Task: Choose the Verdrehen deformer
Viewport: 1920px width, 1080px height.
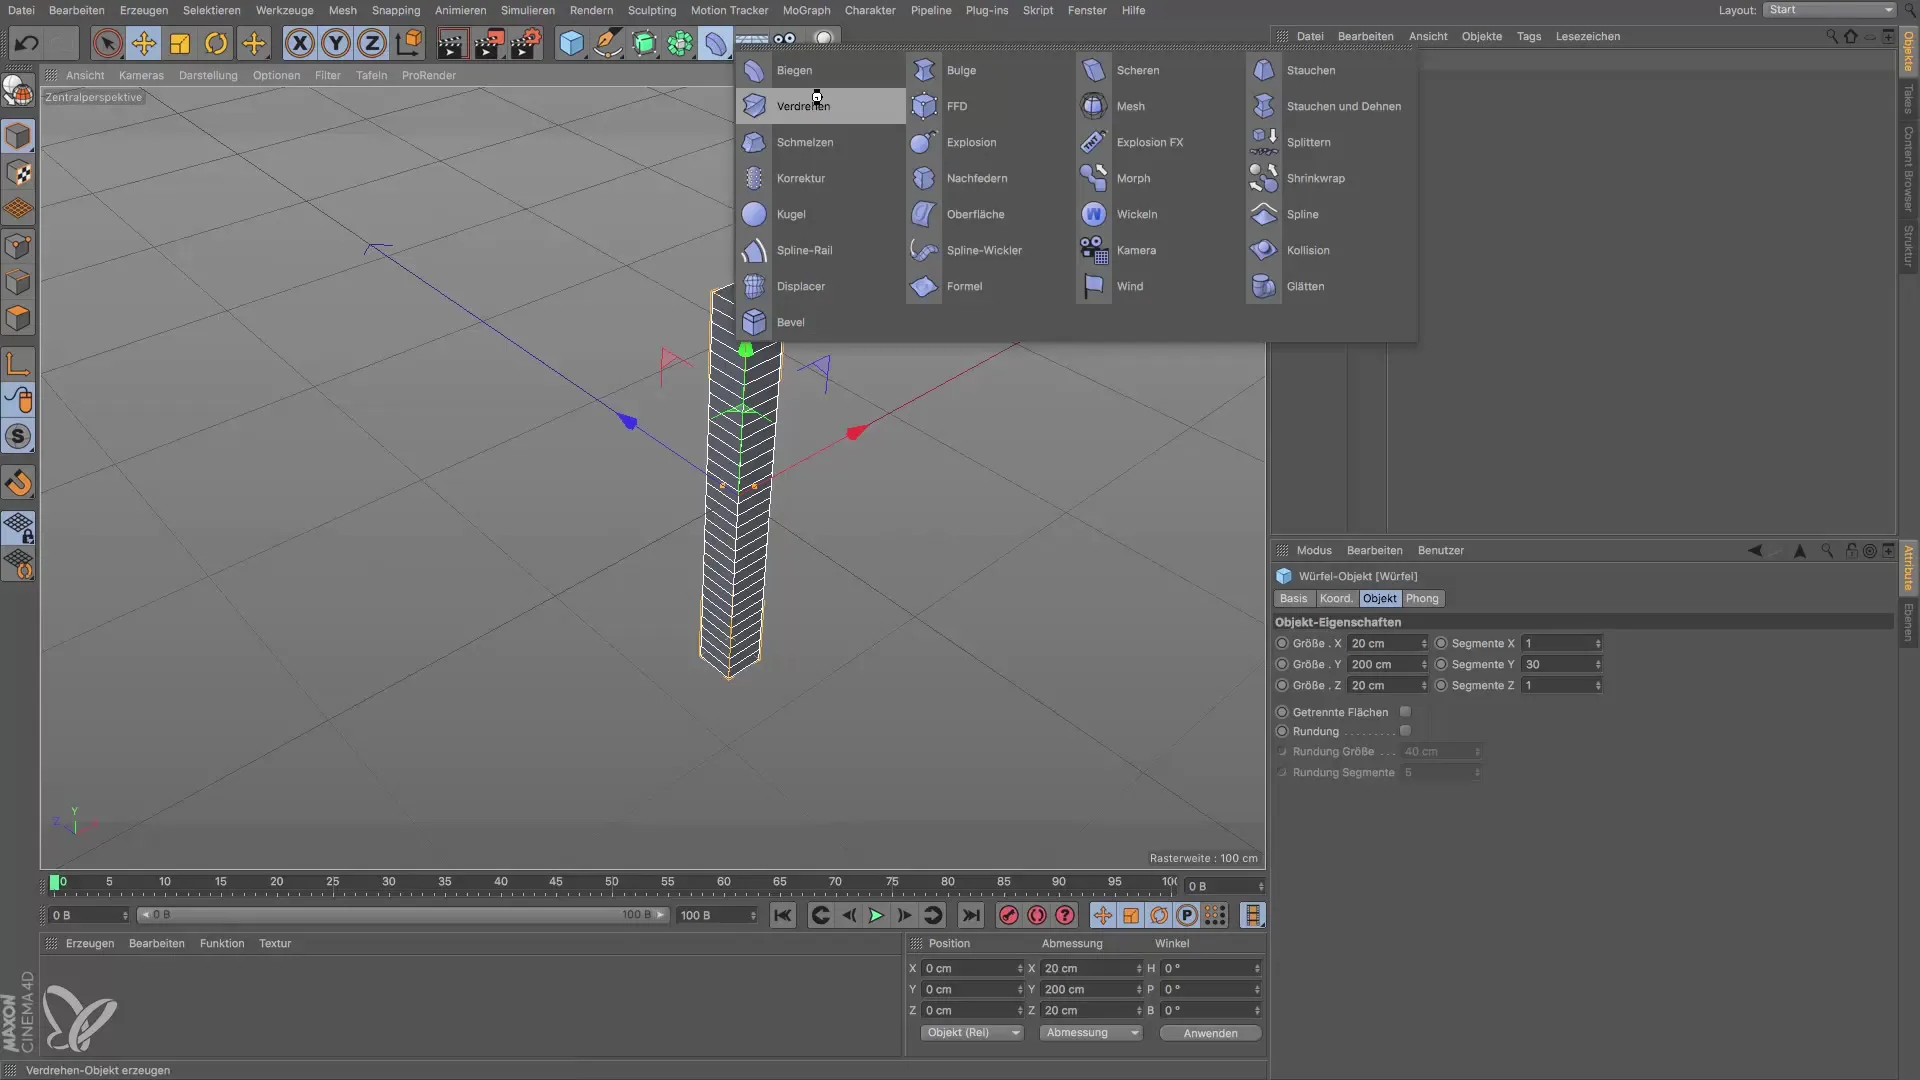Action: click(x=820, y=106)
